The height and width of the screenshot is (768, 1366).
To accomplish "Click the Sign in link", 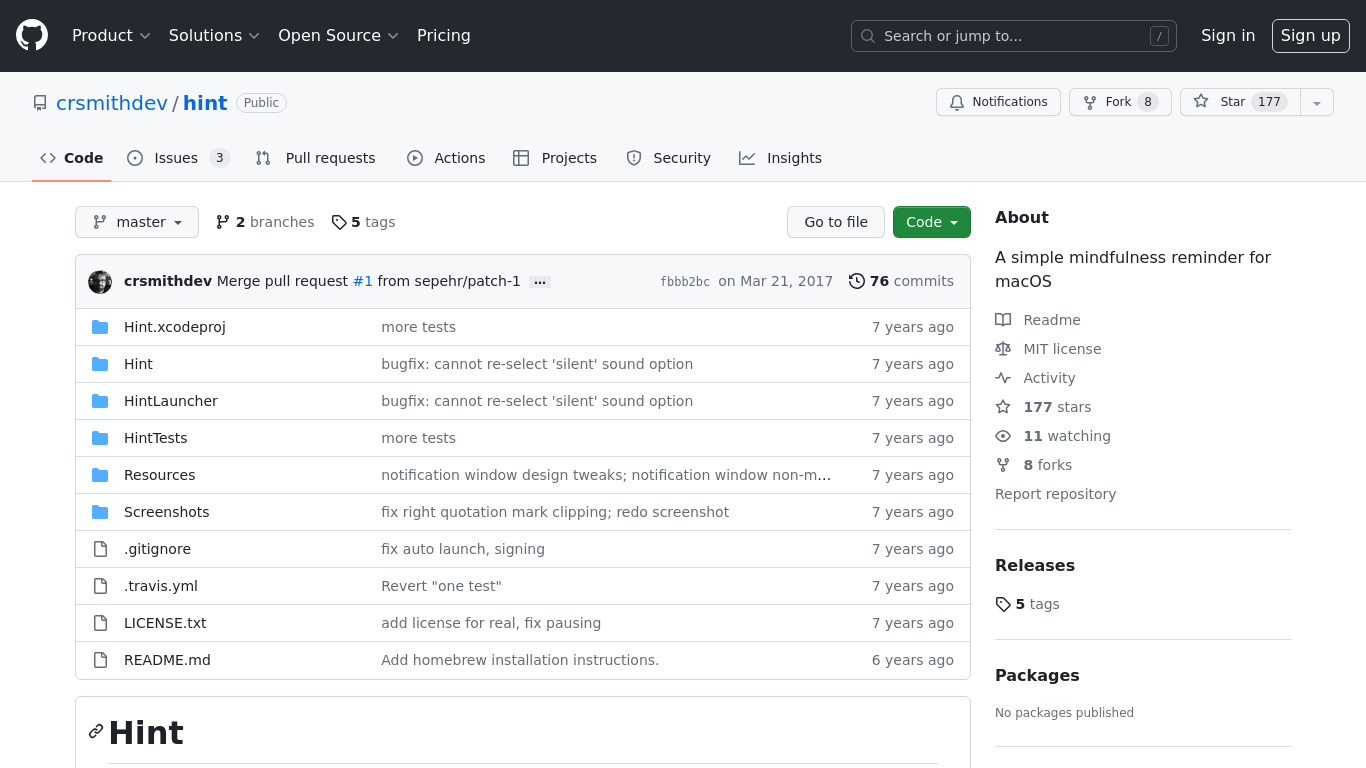I will point(1228,35).
